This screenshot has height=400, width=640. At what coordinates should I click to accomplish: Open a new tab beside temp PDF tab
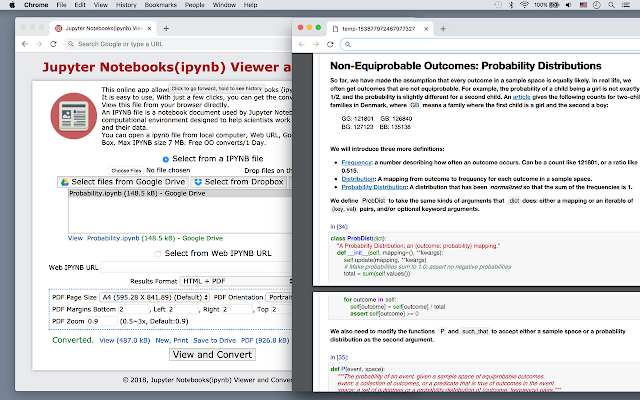point(443,29)
